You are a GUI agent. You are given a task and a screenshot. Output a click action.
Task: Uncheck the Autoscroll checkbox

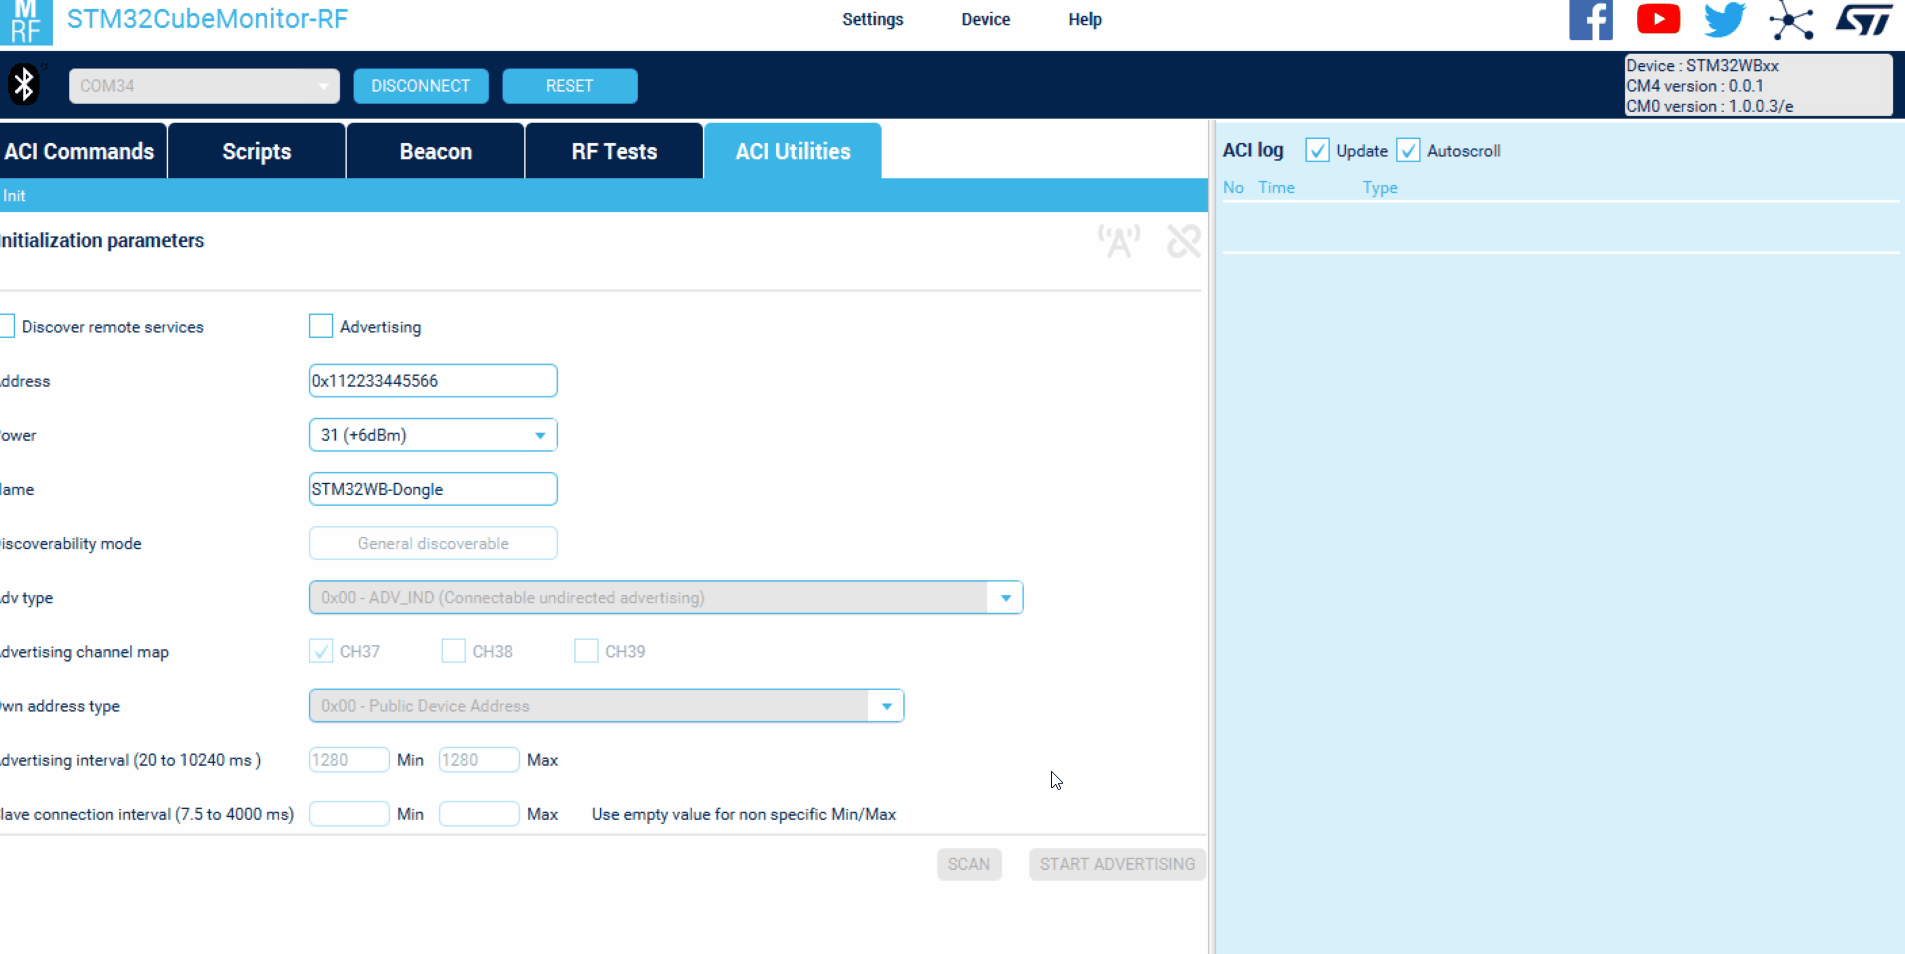(x=1408, y=150)
